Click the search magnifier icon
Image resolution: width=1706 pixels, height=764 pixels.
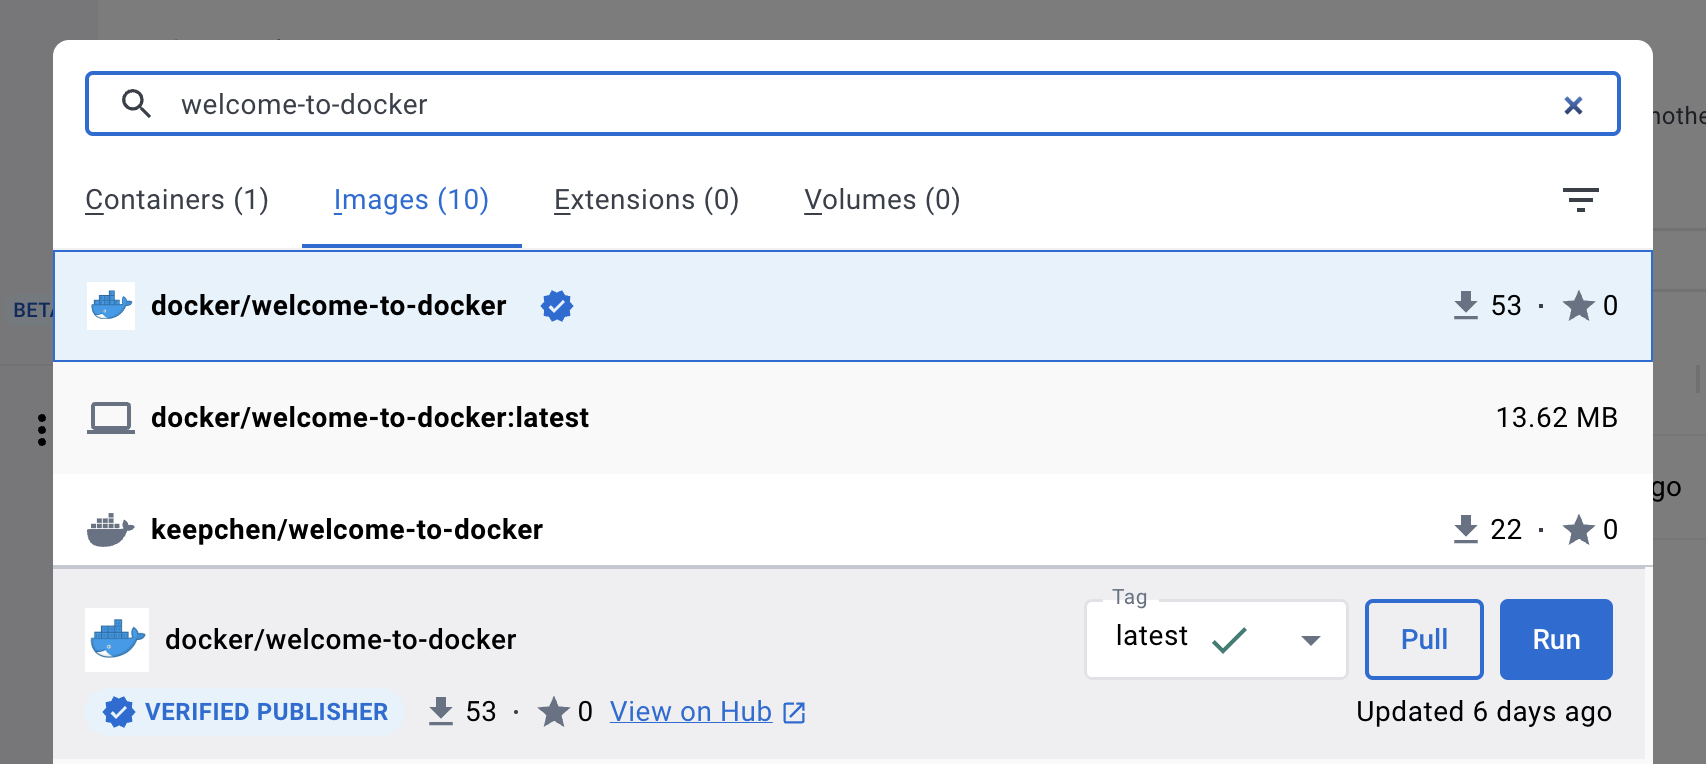click(136, 104)
